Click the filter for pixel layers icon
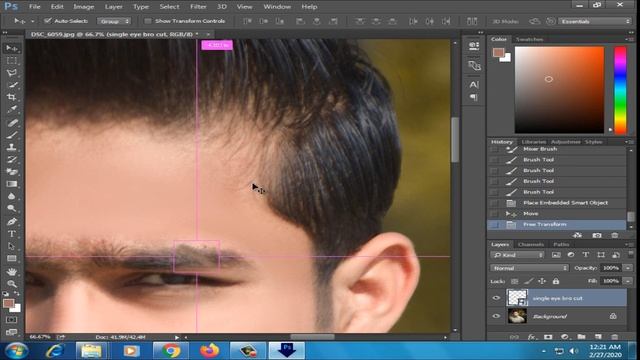 click(x=556, y=255)
